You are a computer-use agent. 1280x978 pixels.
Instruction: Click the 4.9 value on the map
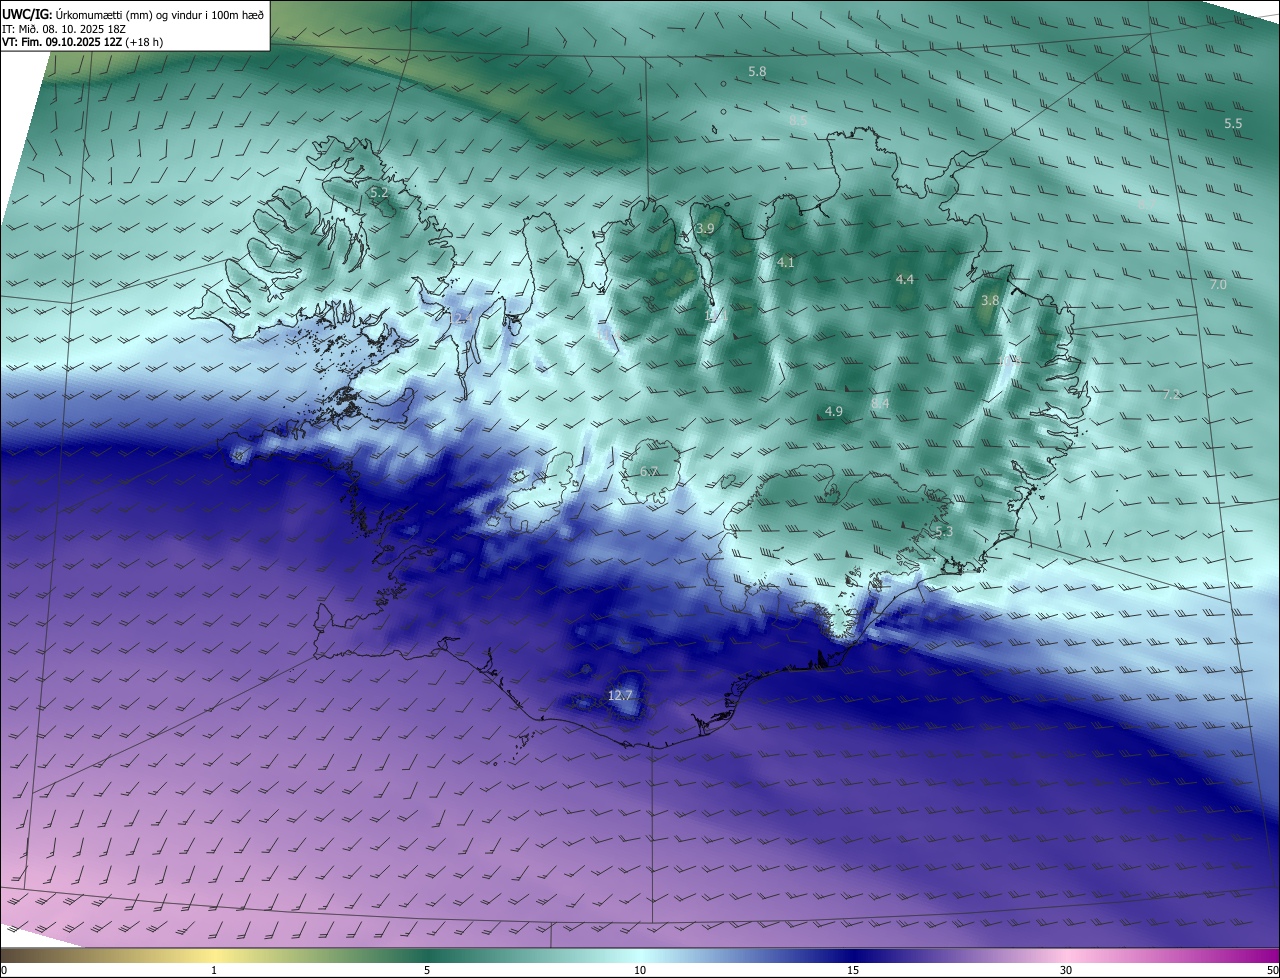[834, 412]
